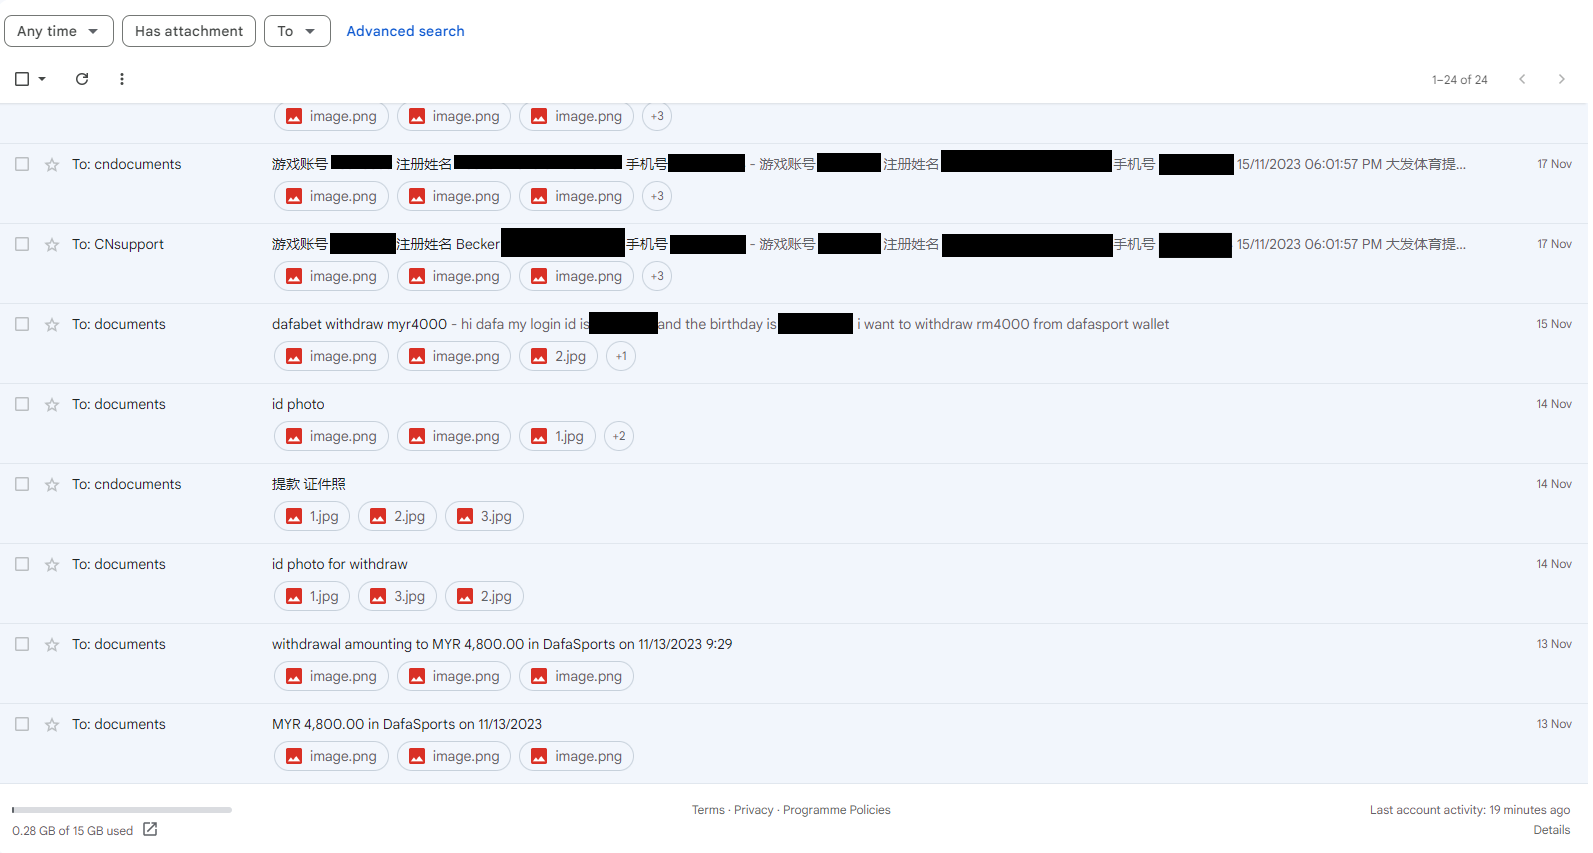Open the '+2' more attachments chip on 'id photo'
Viewport: 1593px width, 853px height.
[619, 437]
